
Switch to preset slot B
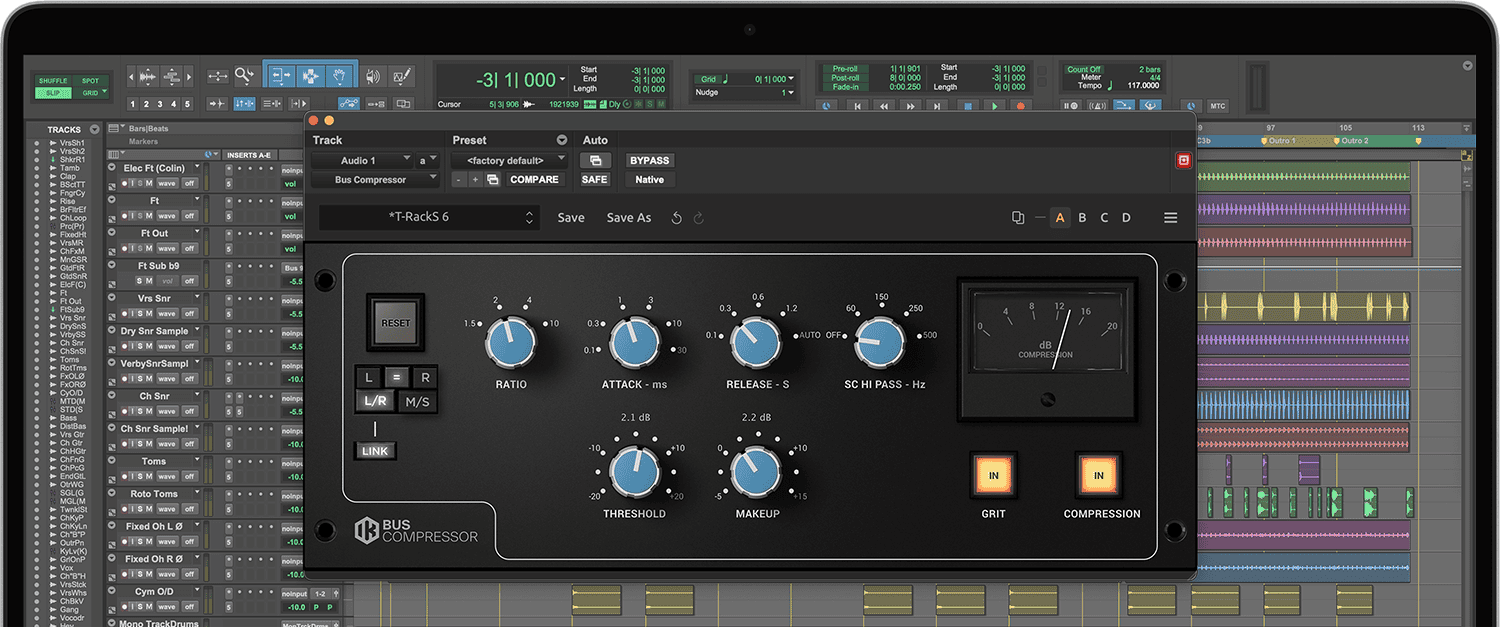click(1082, 218)
